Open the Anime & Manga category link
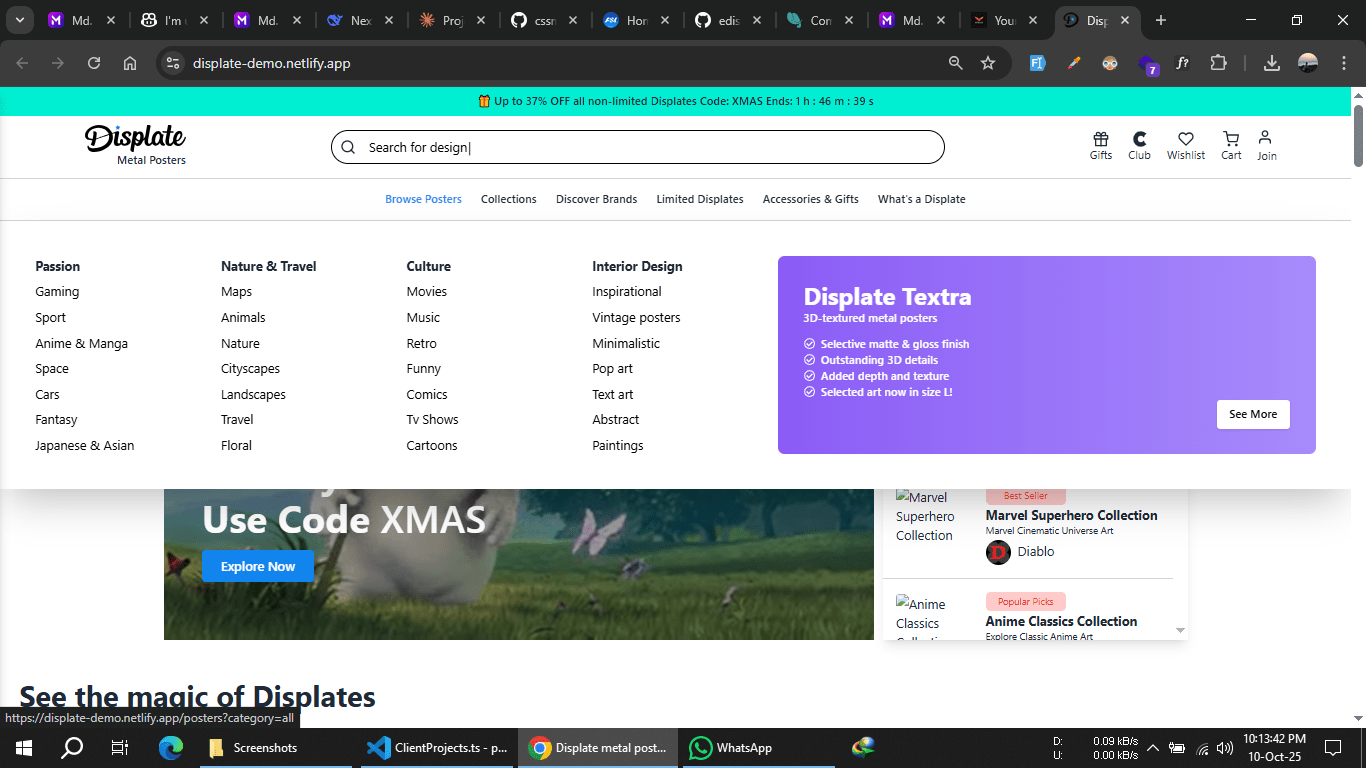Screen dimensions: 1366x768 81,343
